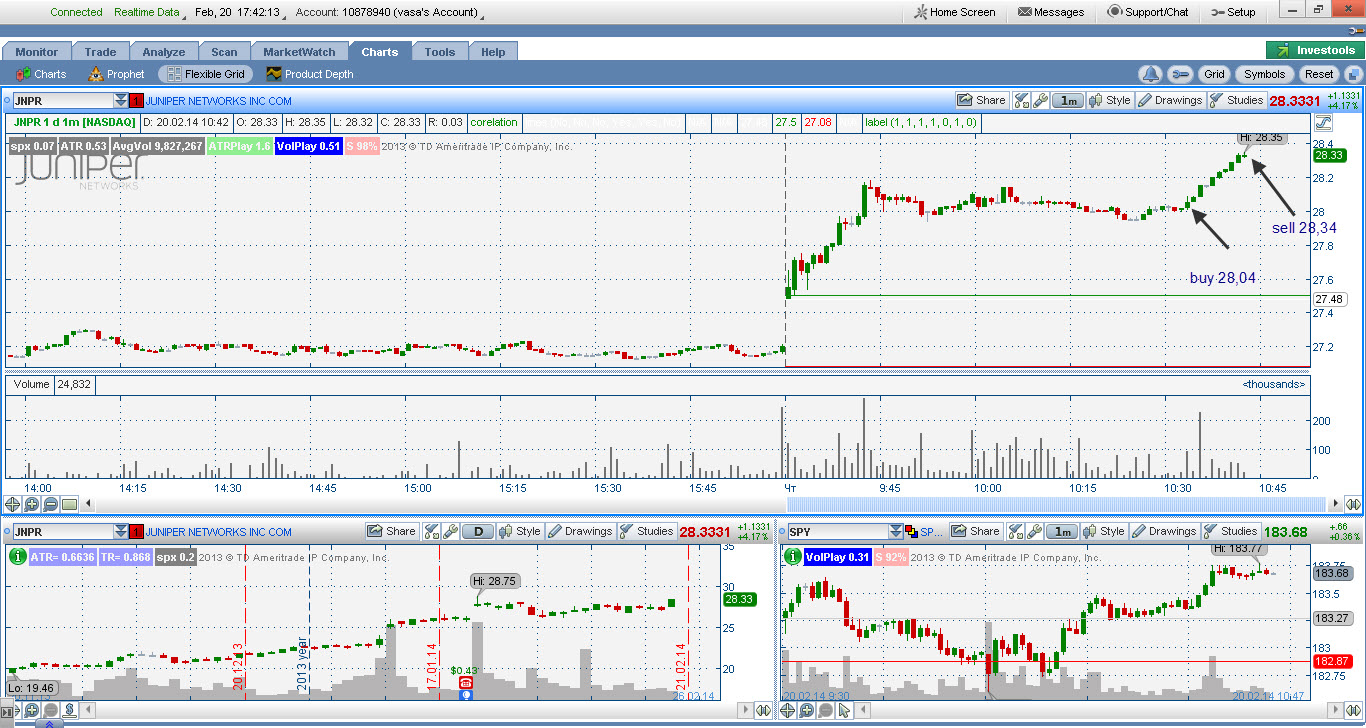Screen dimensions: 1366x728
Task: Toggle the D timeframe on daily JNPR chart
Action: 478,531
